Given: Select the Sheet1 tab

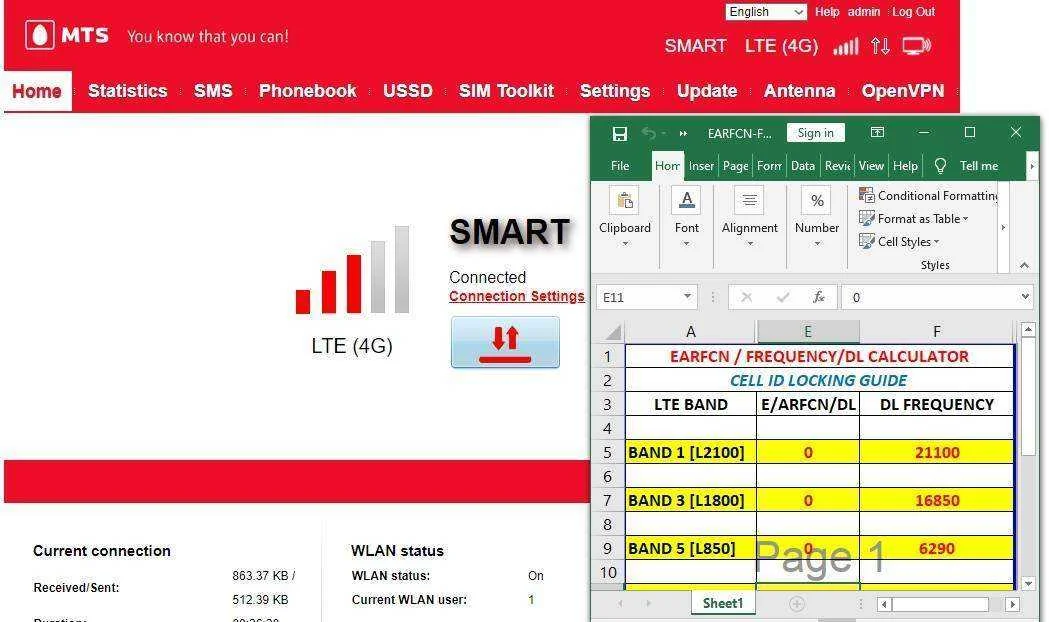Looking at the screenshot, I should click(723, 603).
